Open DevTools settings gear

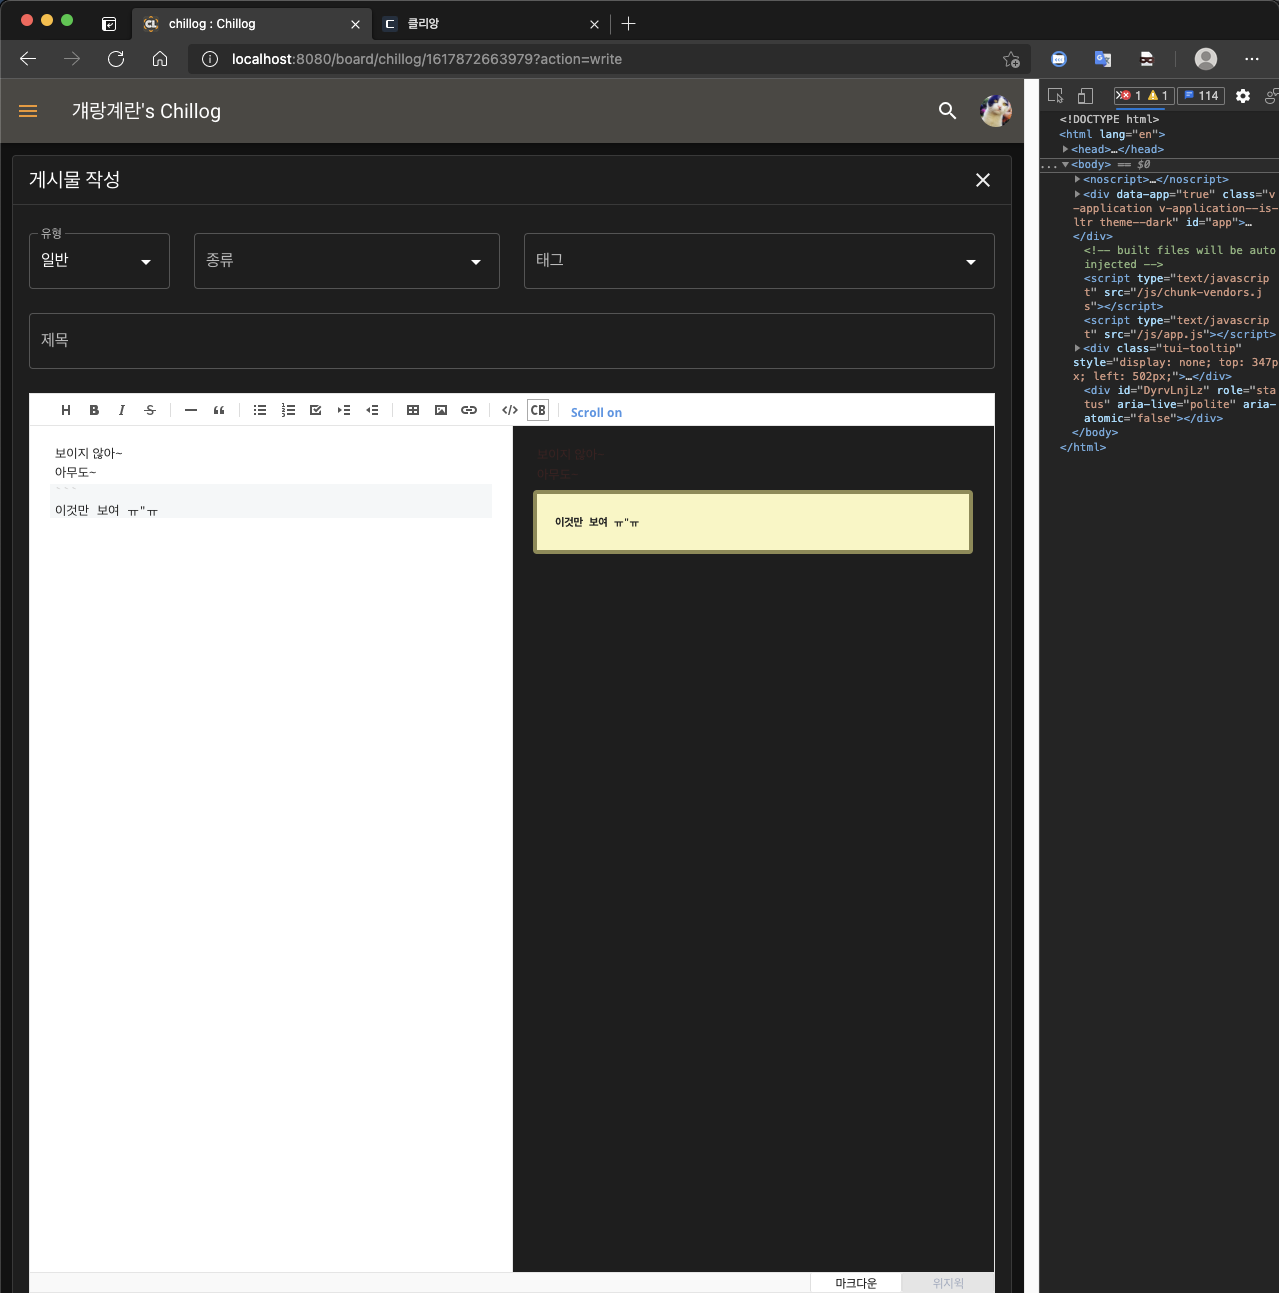pos(1243,96)
